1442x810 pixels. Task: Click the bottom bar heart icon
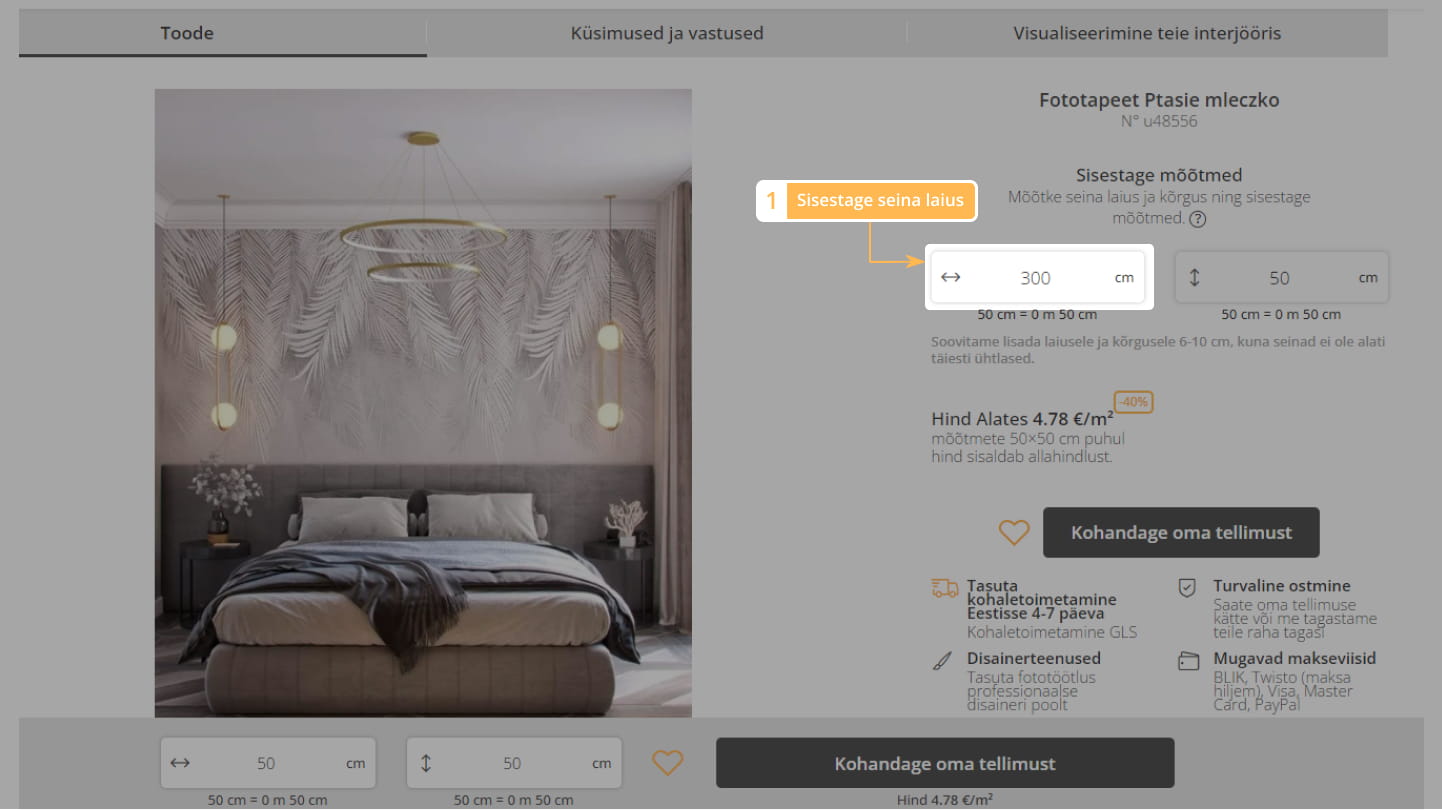click(x=668, y=763)
